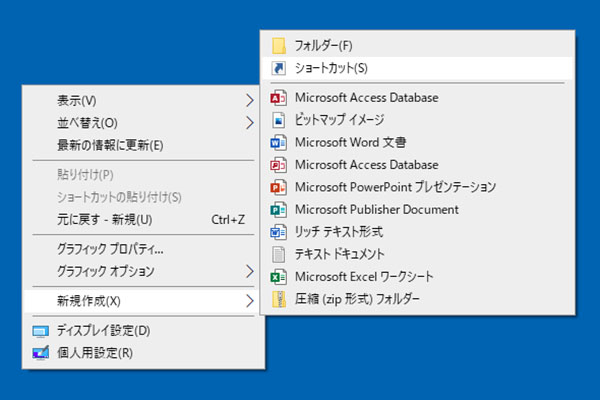600x400 pixels.
Task: Click the yellow folder icon beside フォルダー(F)
Action: [279, 46]
